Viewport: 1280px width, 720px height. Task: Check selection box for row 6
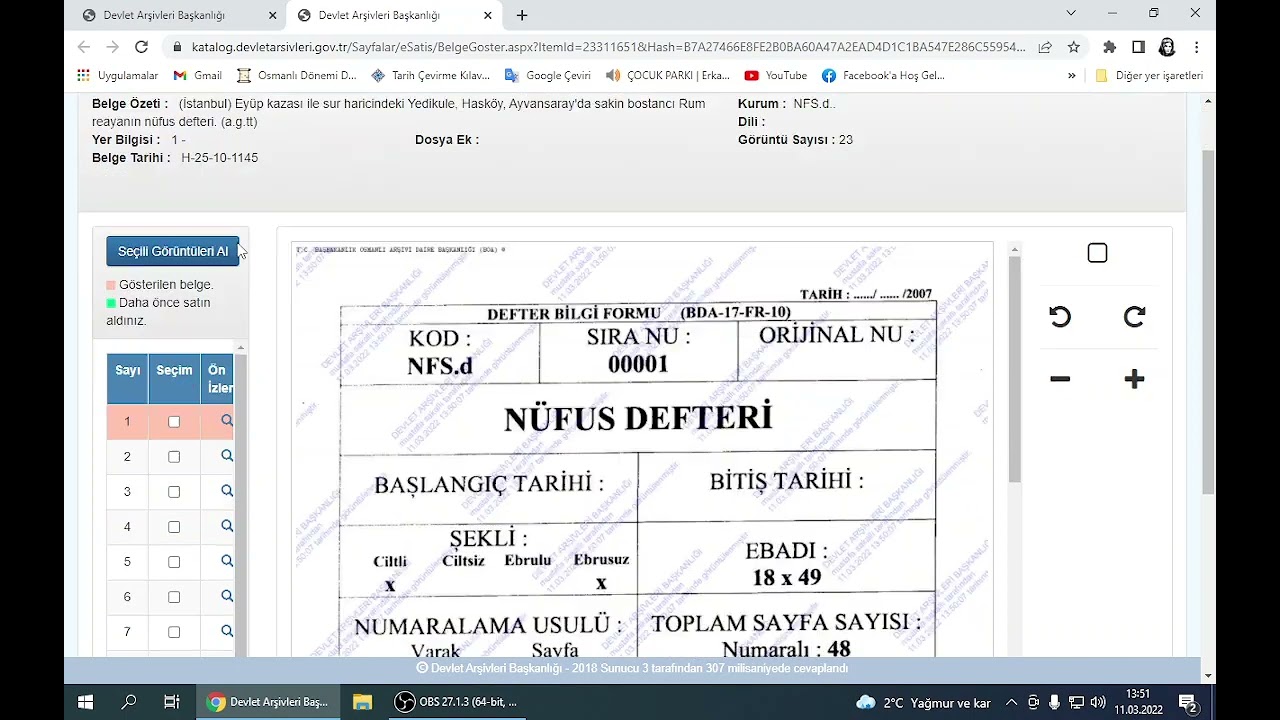(174, 597)
